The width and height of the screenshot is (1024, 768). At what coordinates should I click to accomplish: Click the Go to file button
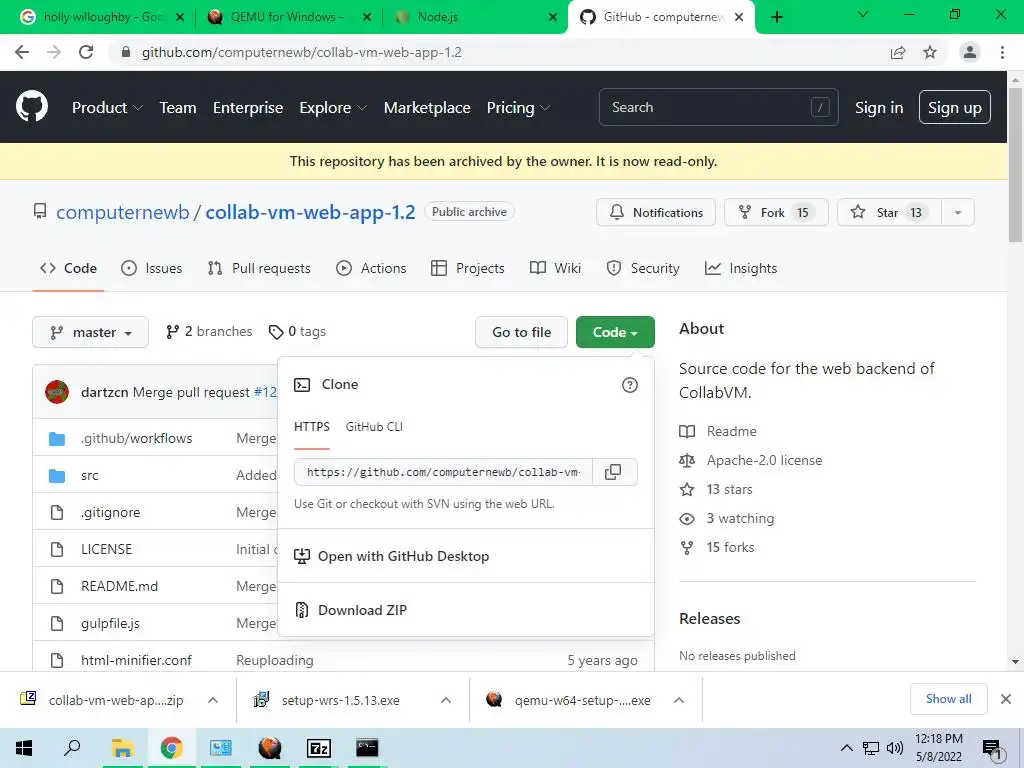pyautogui.click(x=521, y=332)
